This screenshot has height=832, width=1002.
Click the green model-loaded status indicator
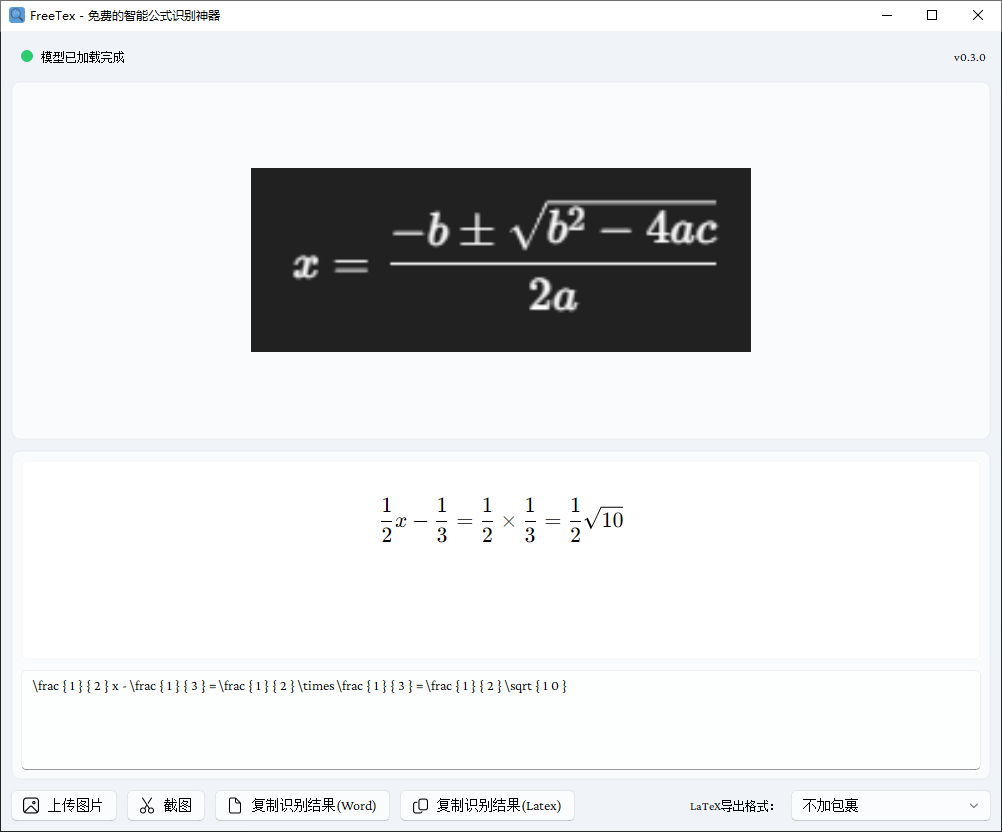pyautogui.click(x=27, y=56)
